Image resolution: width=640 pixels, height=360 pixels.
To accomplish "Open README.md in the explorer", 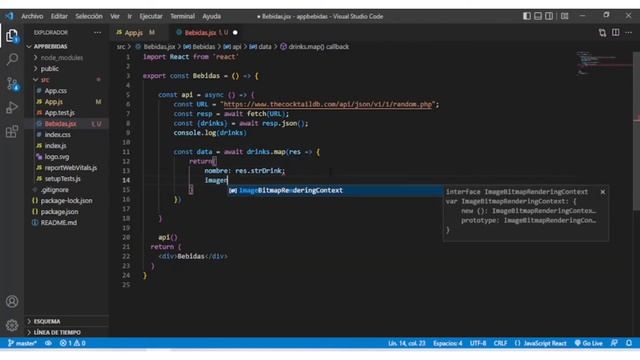I will (67, 223).
